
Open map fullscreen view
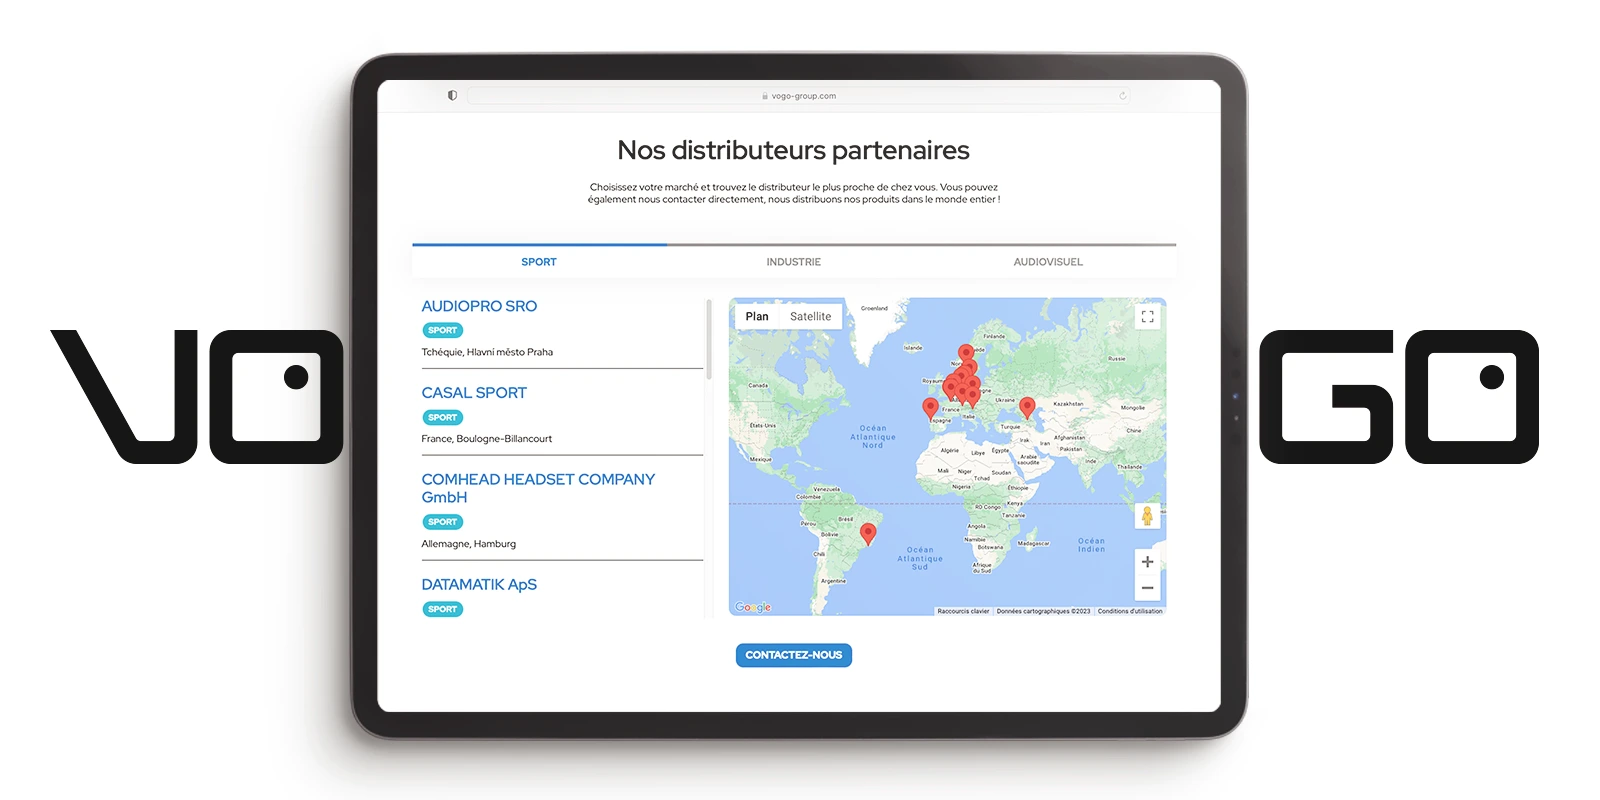(x=1147, y=317)
